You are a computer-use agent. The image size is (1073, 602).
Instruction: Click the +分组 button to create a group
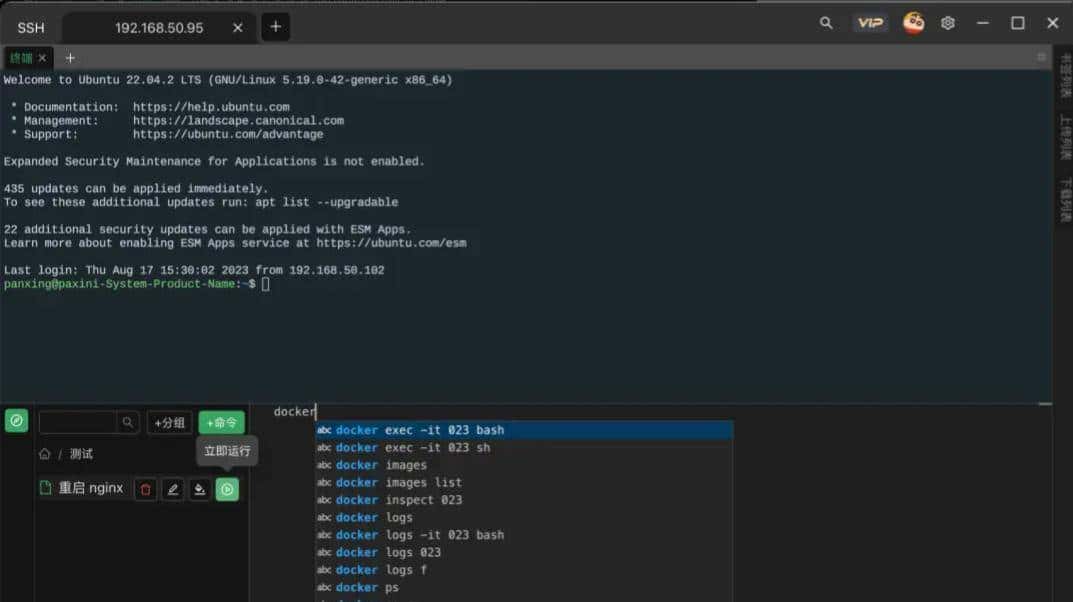click(169, 422)
